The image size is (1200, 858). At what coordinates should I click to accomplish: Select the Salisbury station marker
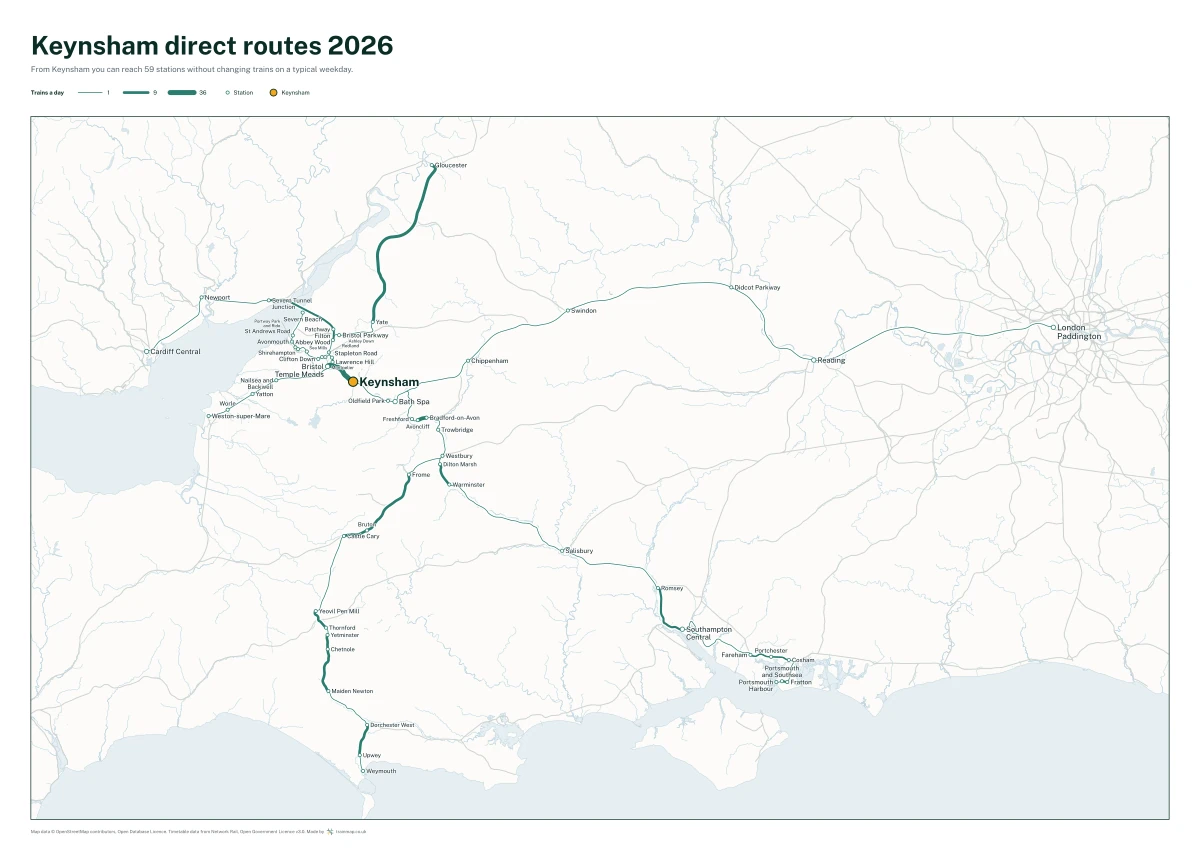(x=563, y=550)
